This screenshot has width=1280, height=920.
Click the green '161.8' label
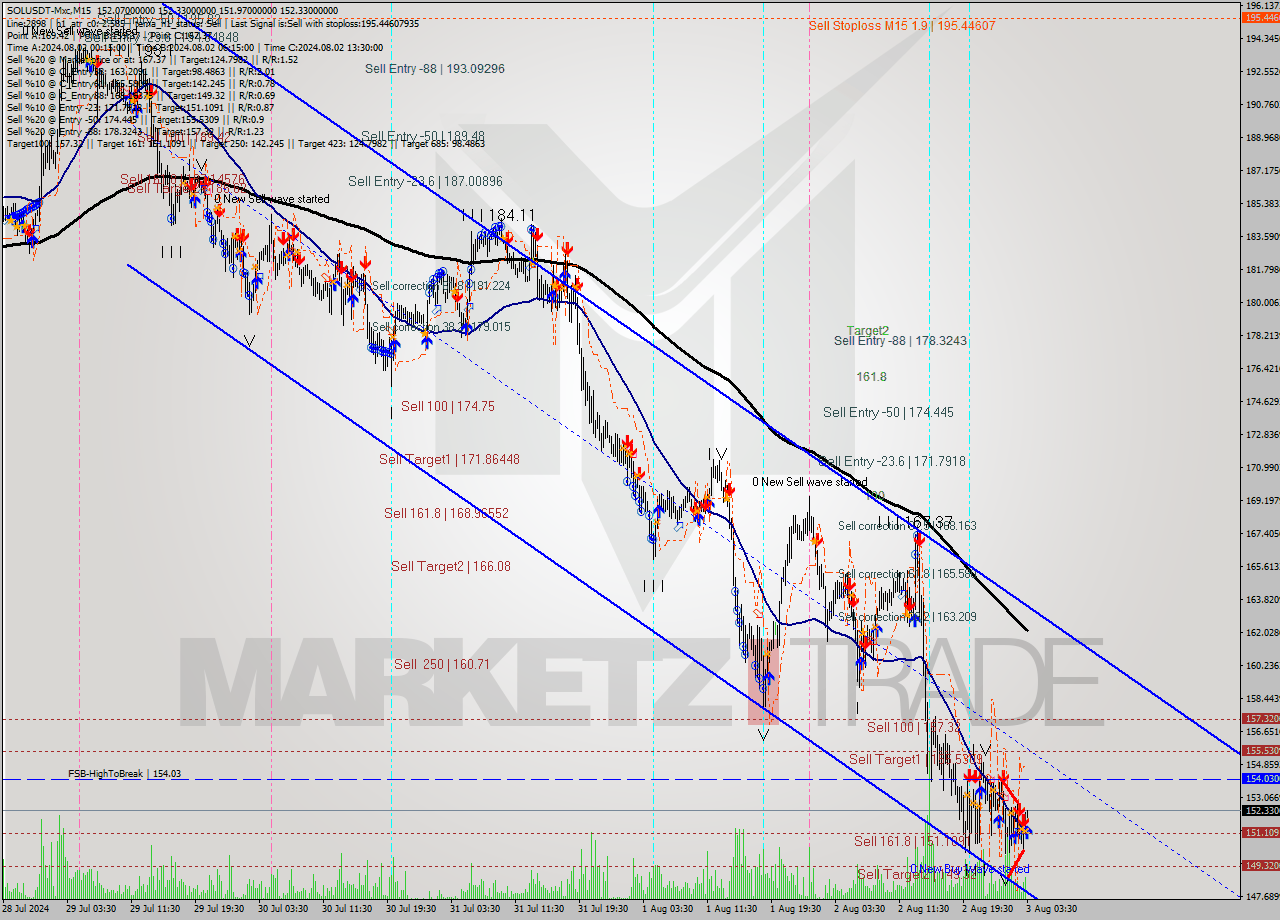(871, 376)
